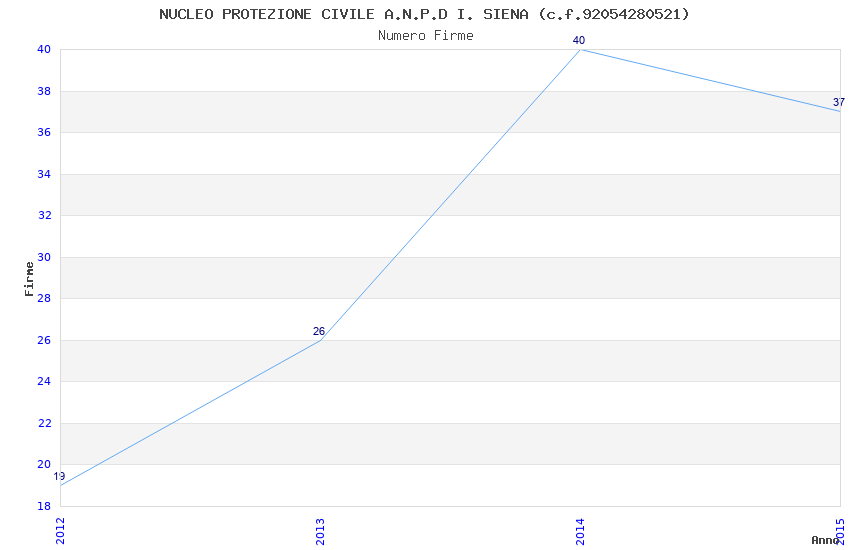
Task: Click the 'Firme' y-axis title
Action: [x=29, y=279]
